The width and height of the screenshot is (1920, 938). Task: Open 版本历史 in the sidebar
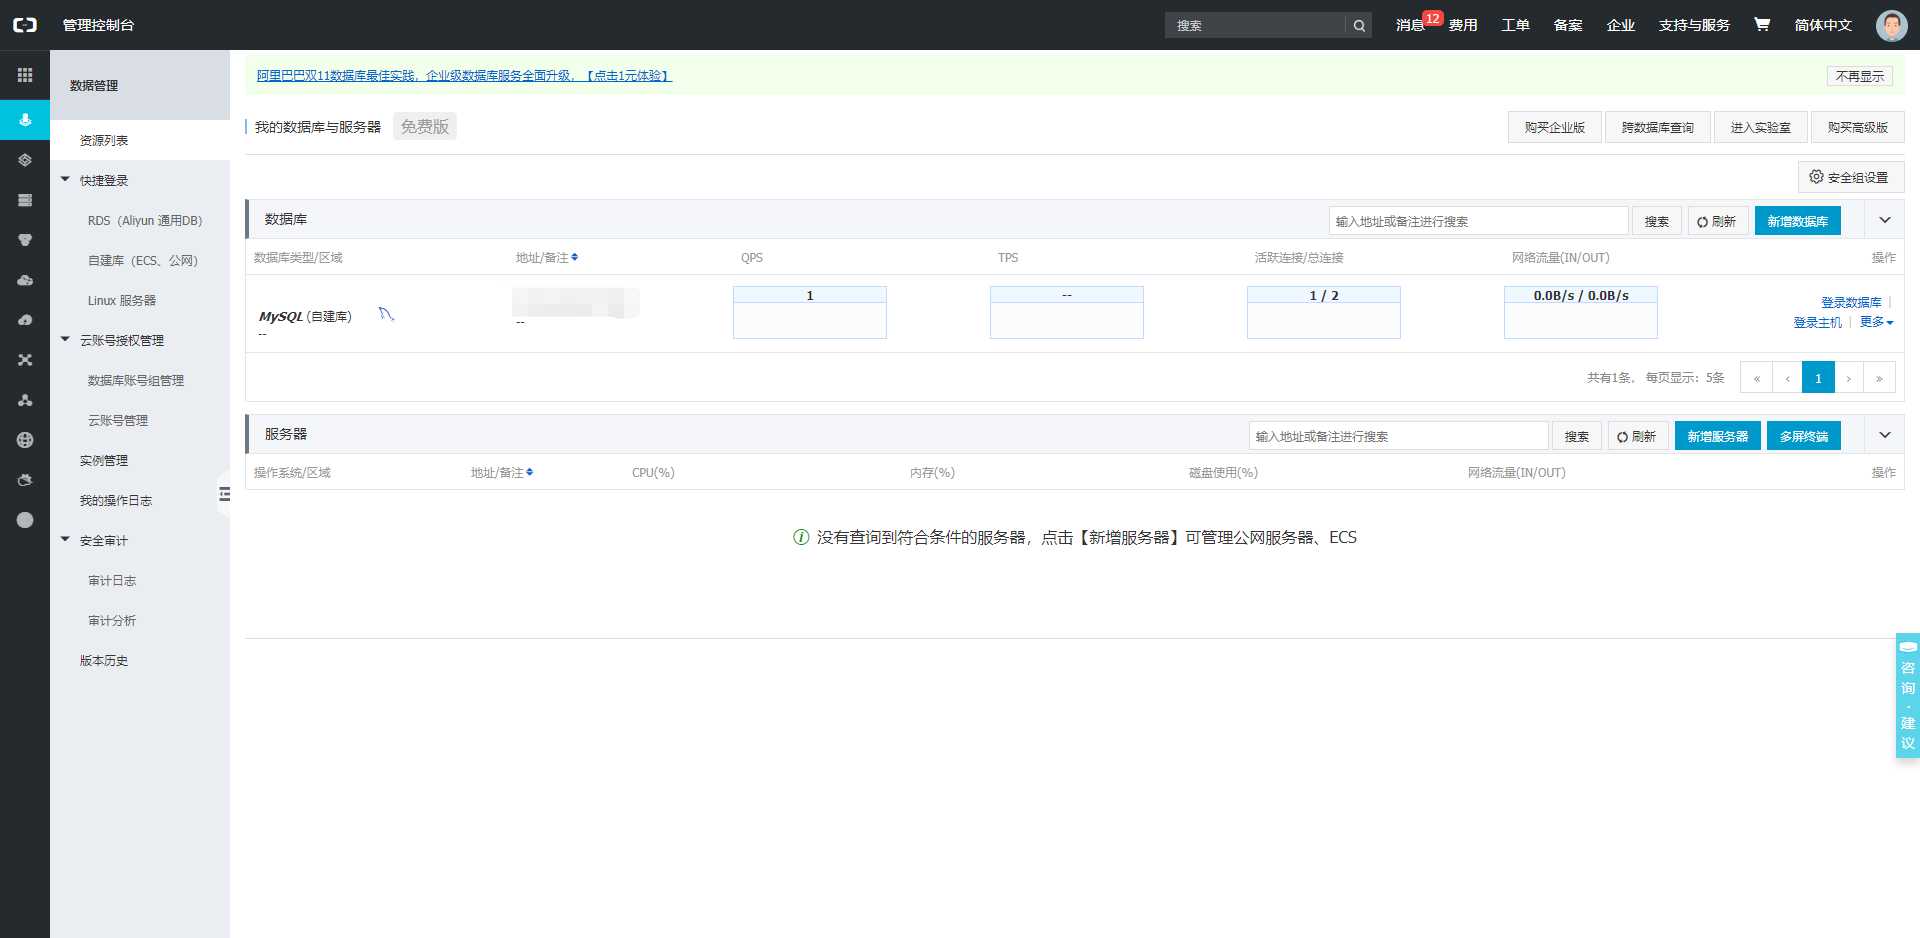coord(104,660)
